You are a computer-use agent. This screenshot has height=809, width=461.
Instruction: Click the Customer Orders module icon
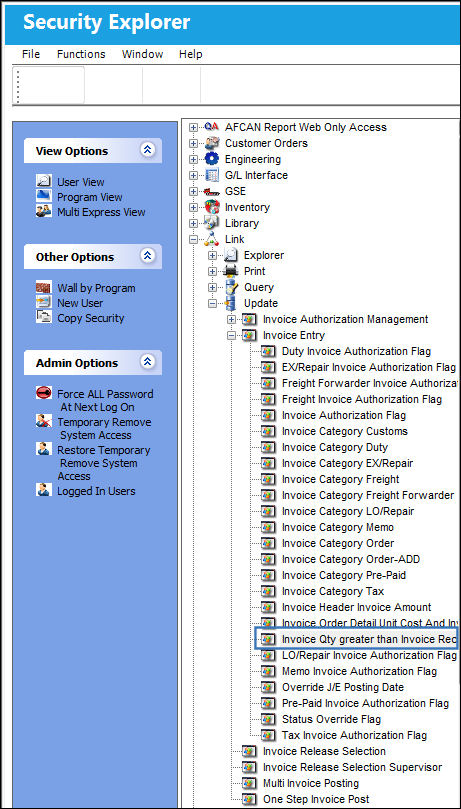click(x=212, y=143)
